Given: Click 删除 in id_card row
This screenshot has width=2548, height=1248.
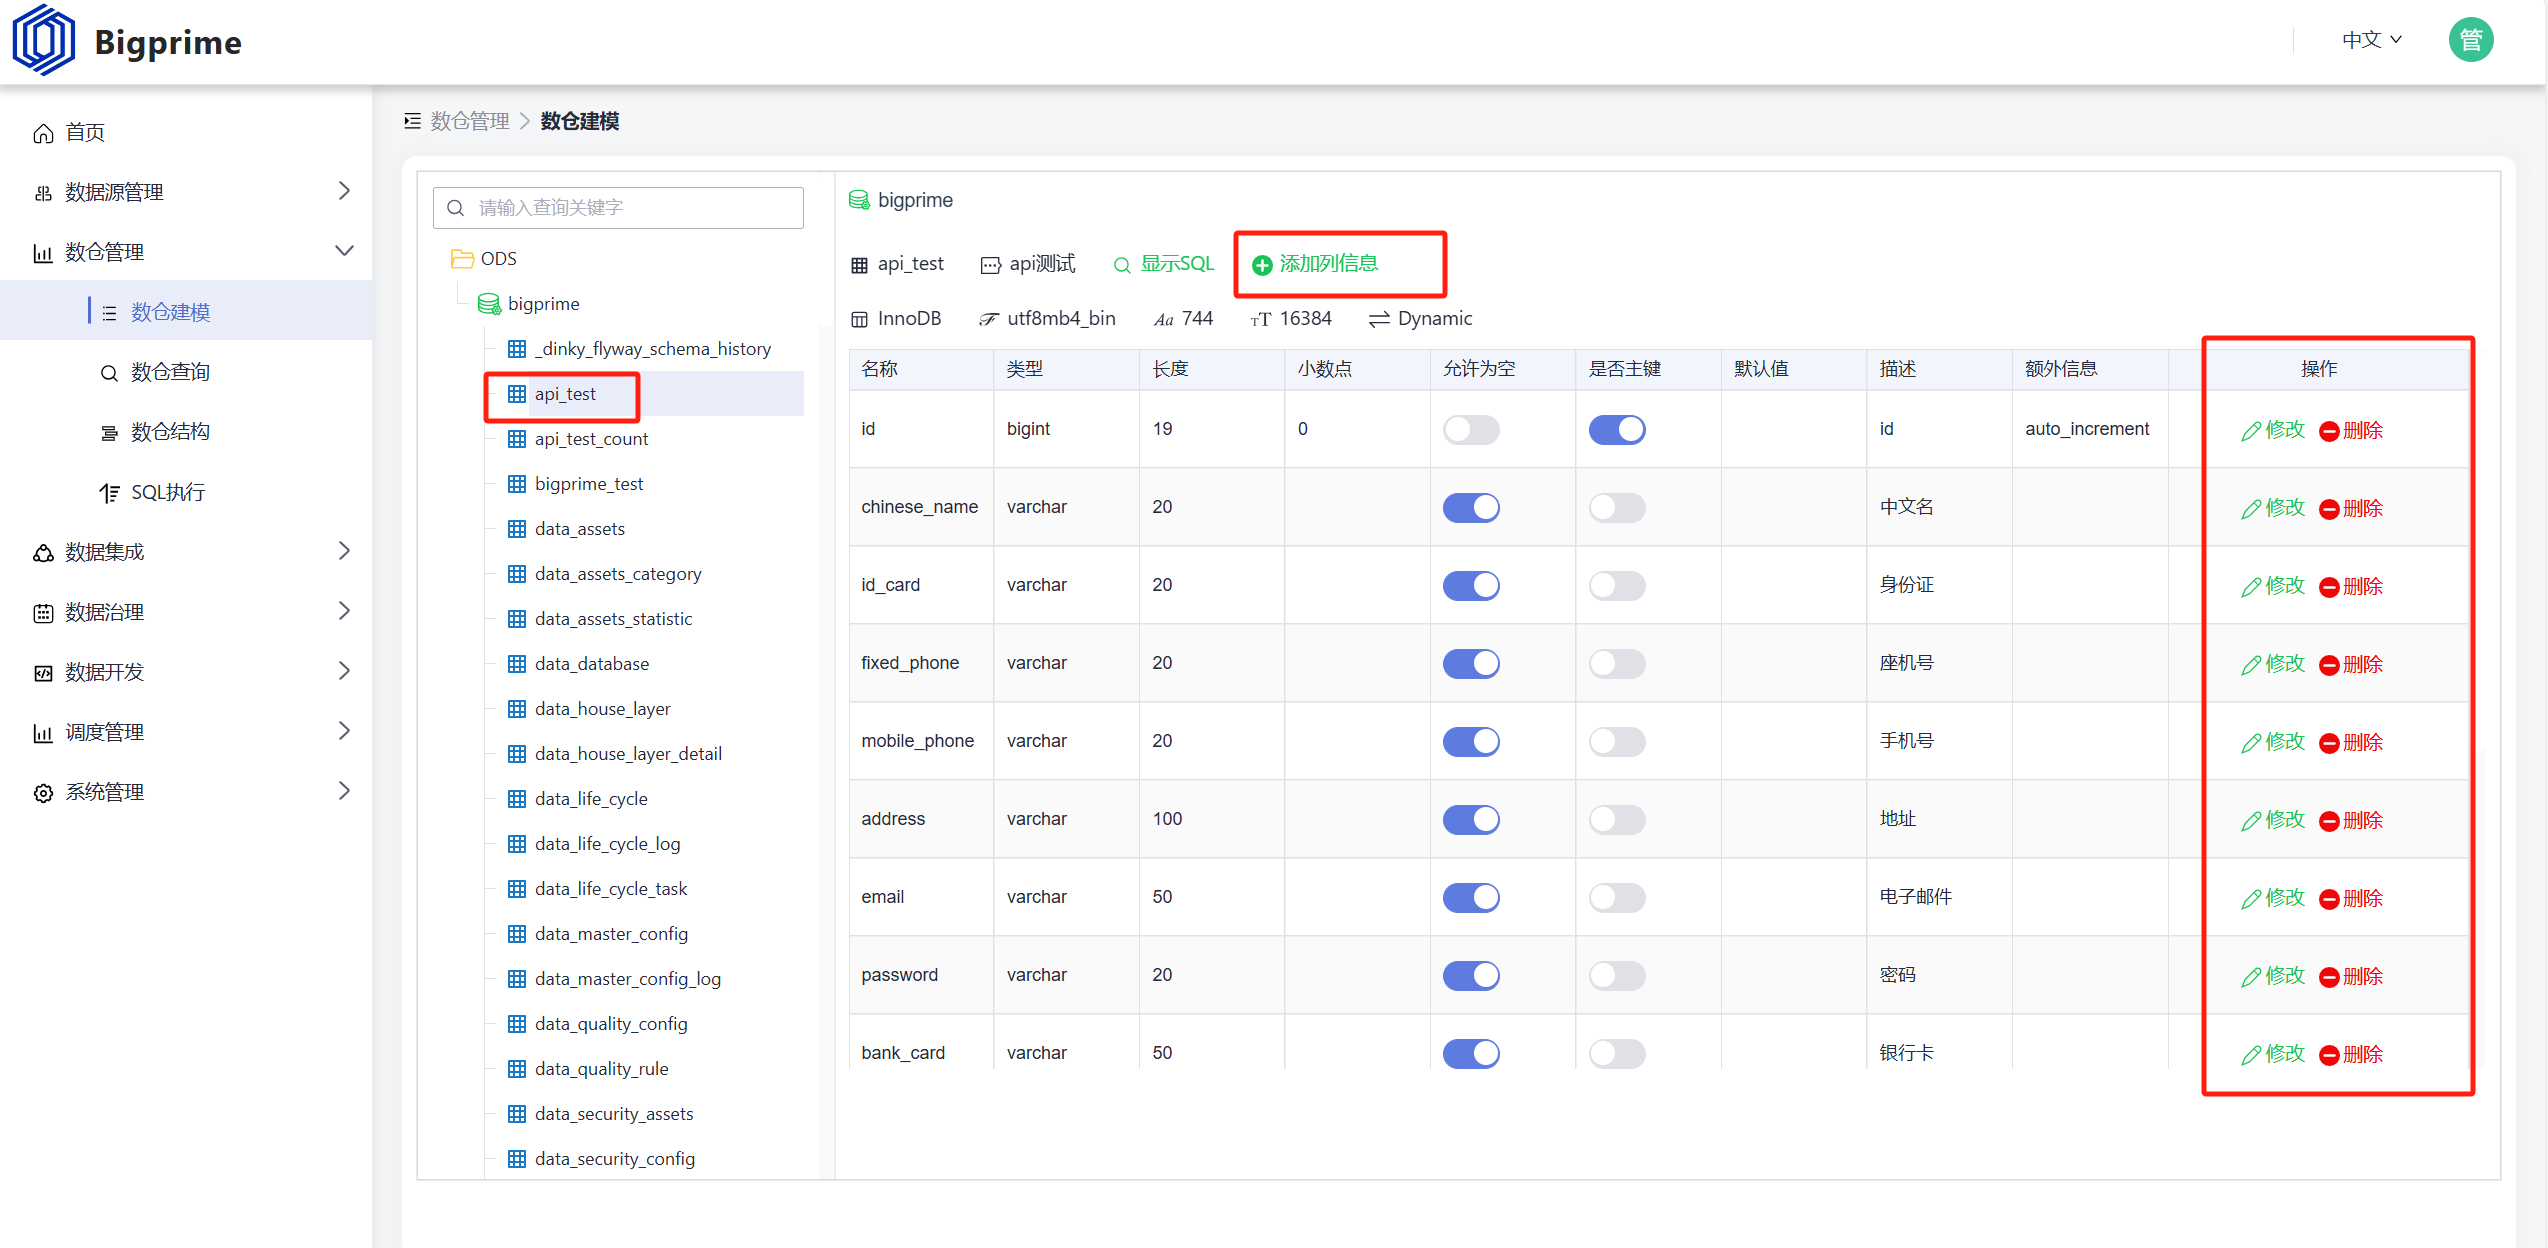Looking at the screenshot, I should click(2351, 586).
